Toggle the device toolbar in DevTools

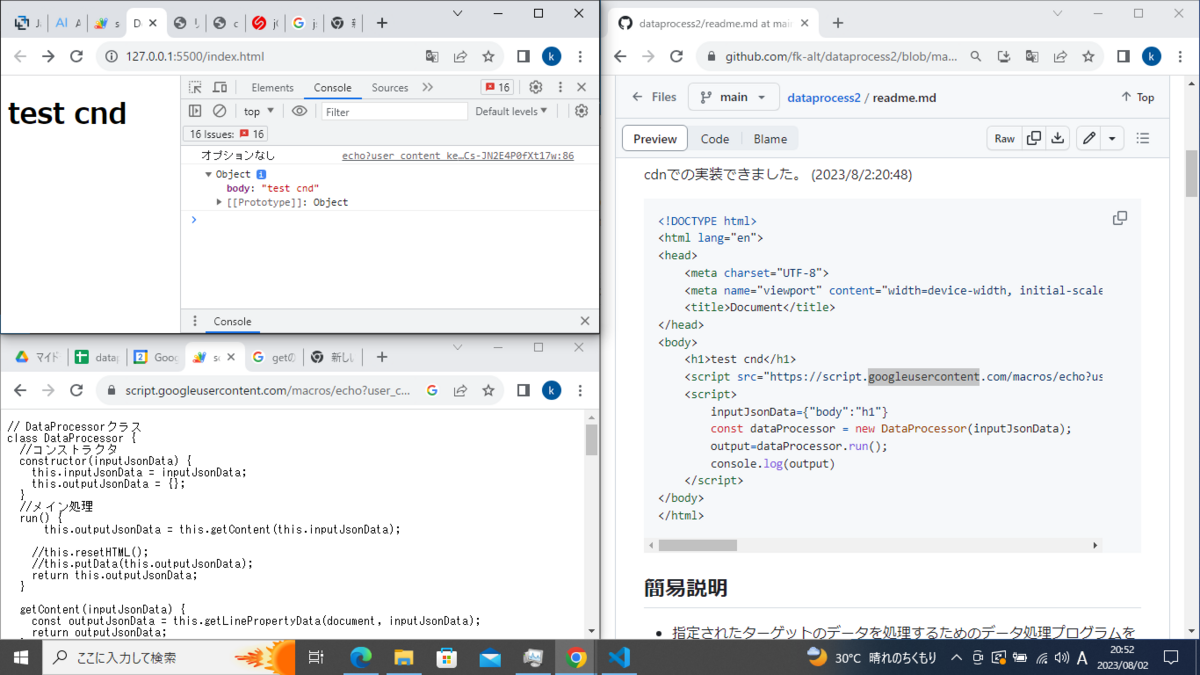click(x=220, y=87)
